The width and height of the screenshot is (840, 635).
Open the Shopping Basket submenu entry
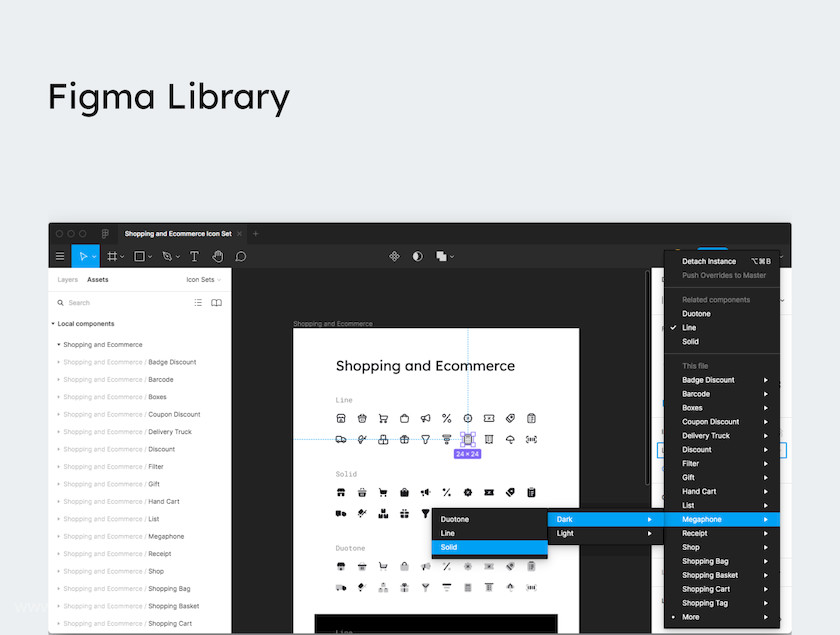click(722, 576)
